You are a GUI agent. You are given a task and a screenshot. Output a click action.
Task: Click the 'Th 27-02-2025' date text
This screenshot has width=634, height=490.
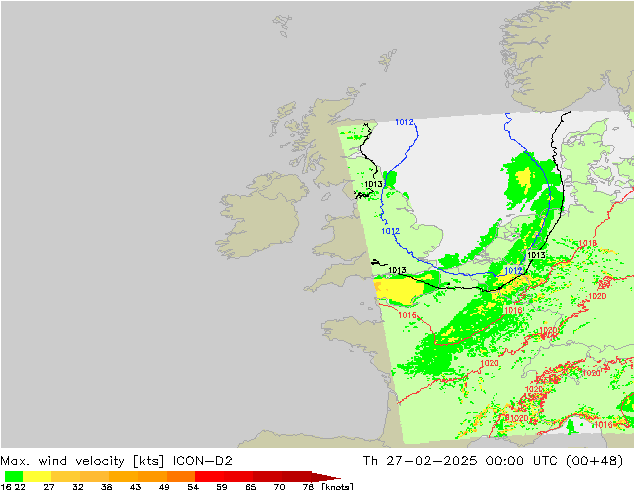420,461
